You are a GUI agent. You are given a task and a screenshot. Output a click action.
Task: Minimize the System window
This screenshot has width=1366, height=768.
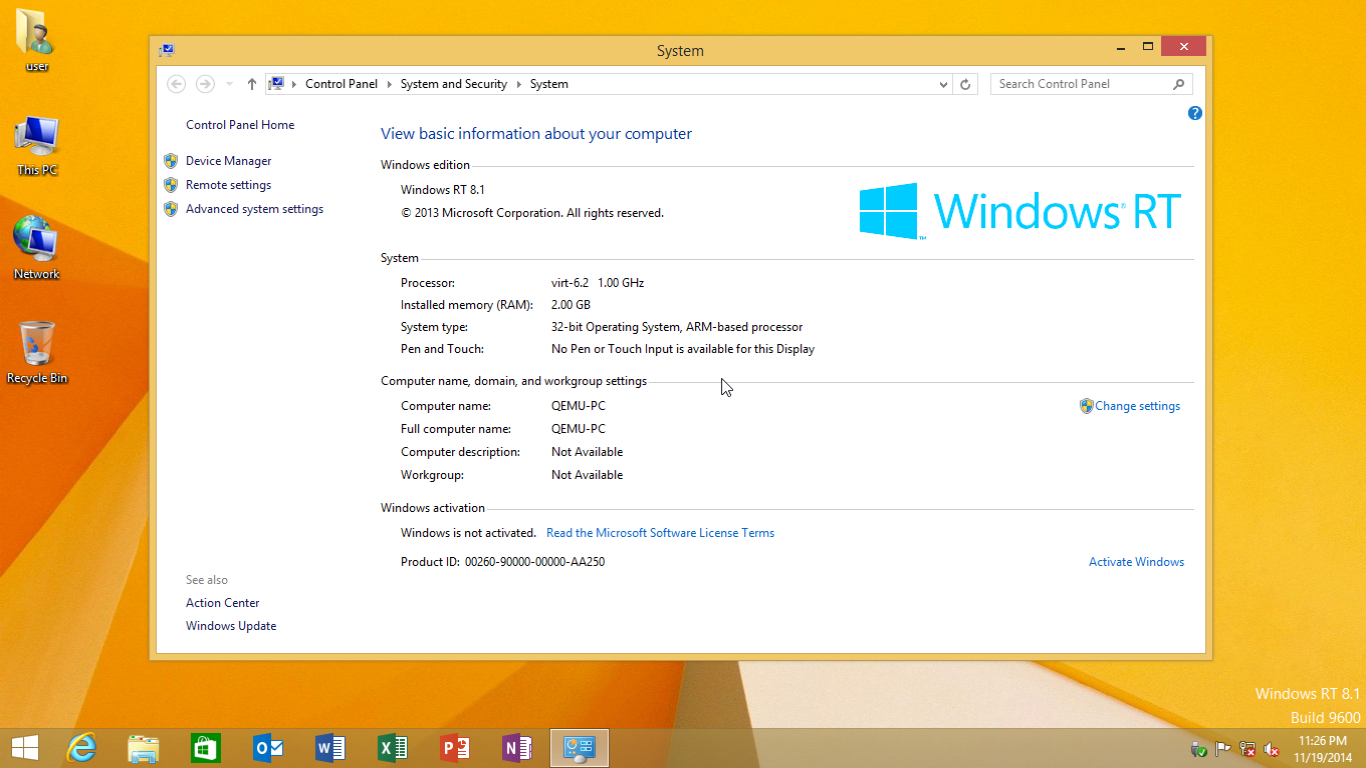(x=1121, y=47)
